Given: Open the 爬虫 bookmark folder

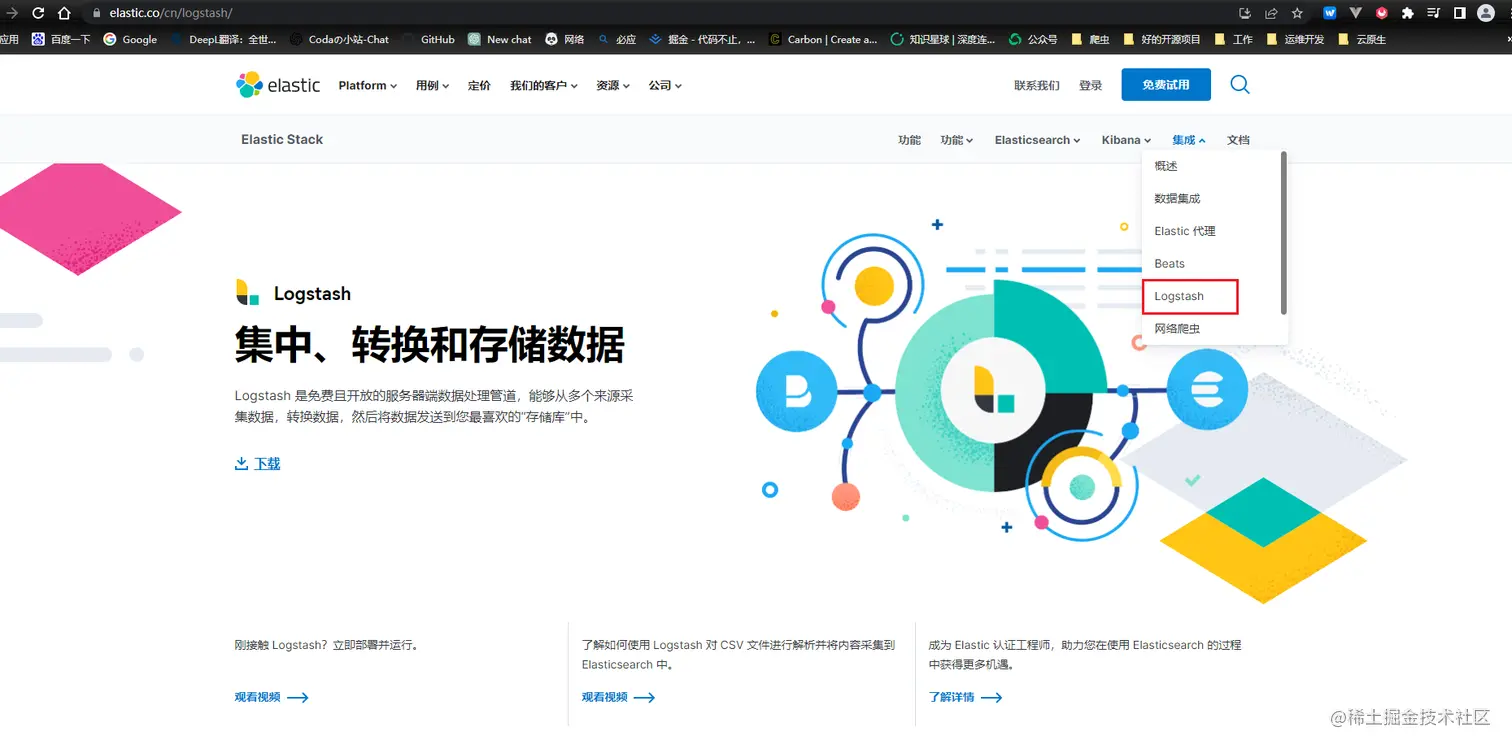Looking at the screenshot, I should point(1090,40).
